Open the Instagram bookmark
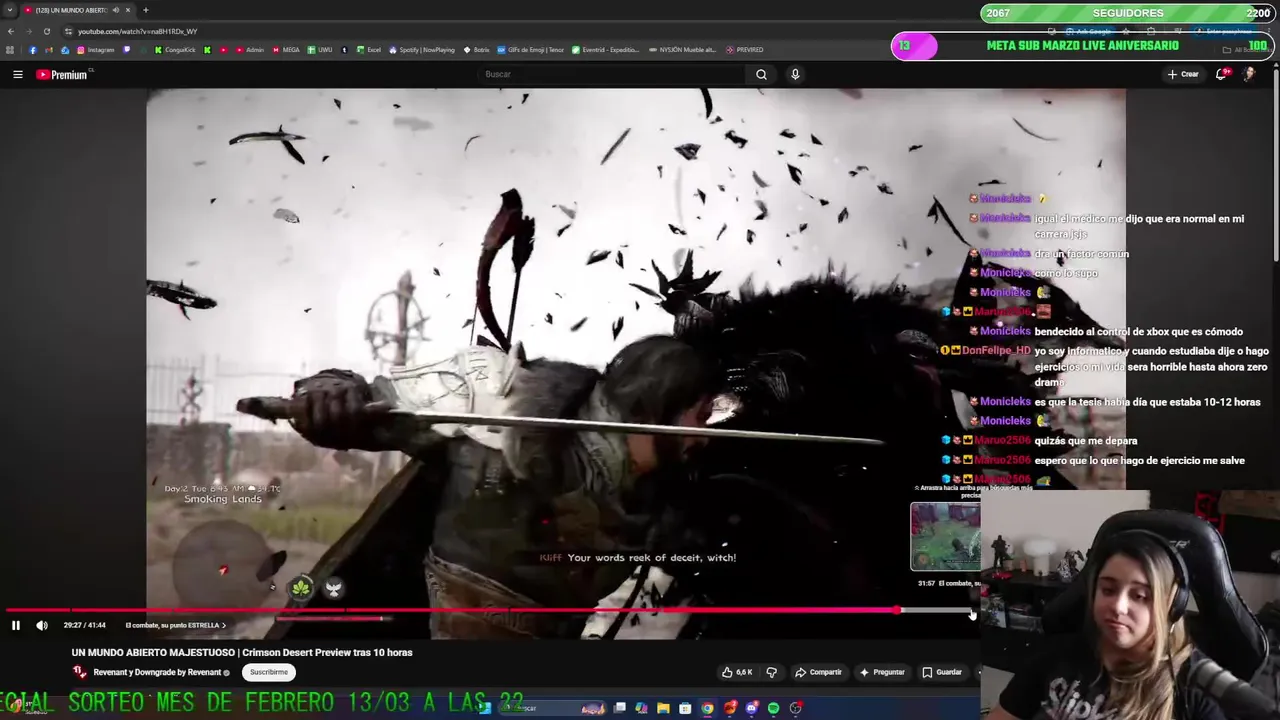 pos(96,50)
